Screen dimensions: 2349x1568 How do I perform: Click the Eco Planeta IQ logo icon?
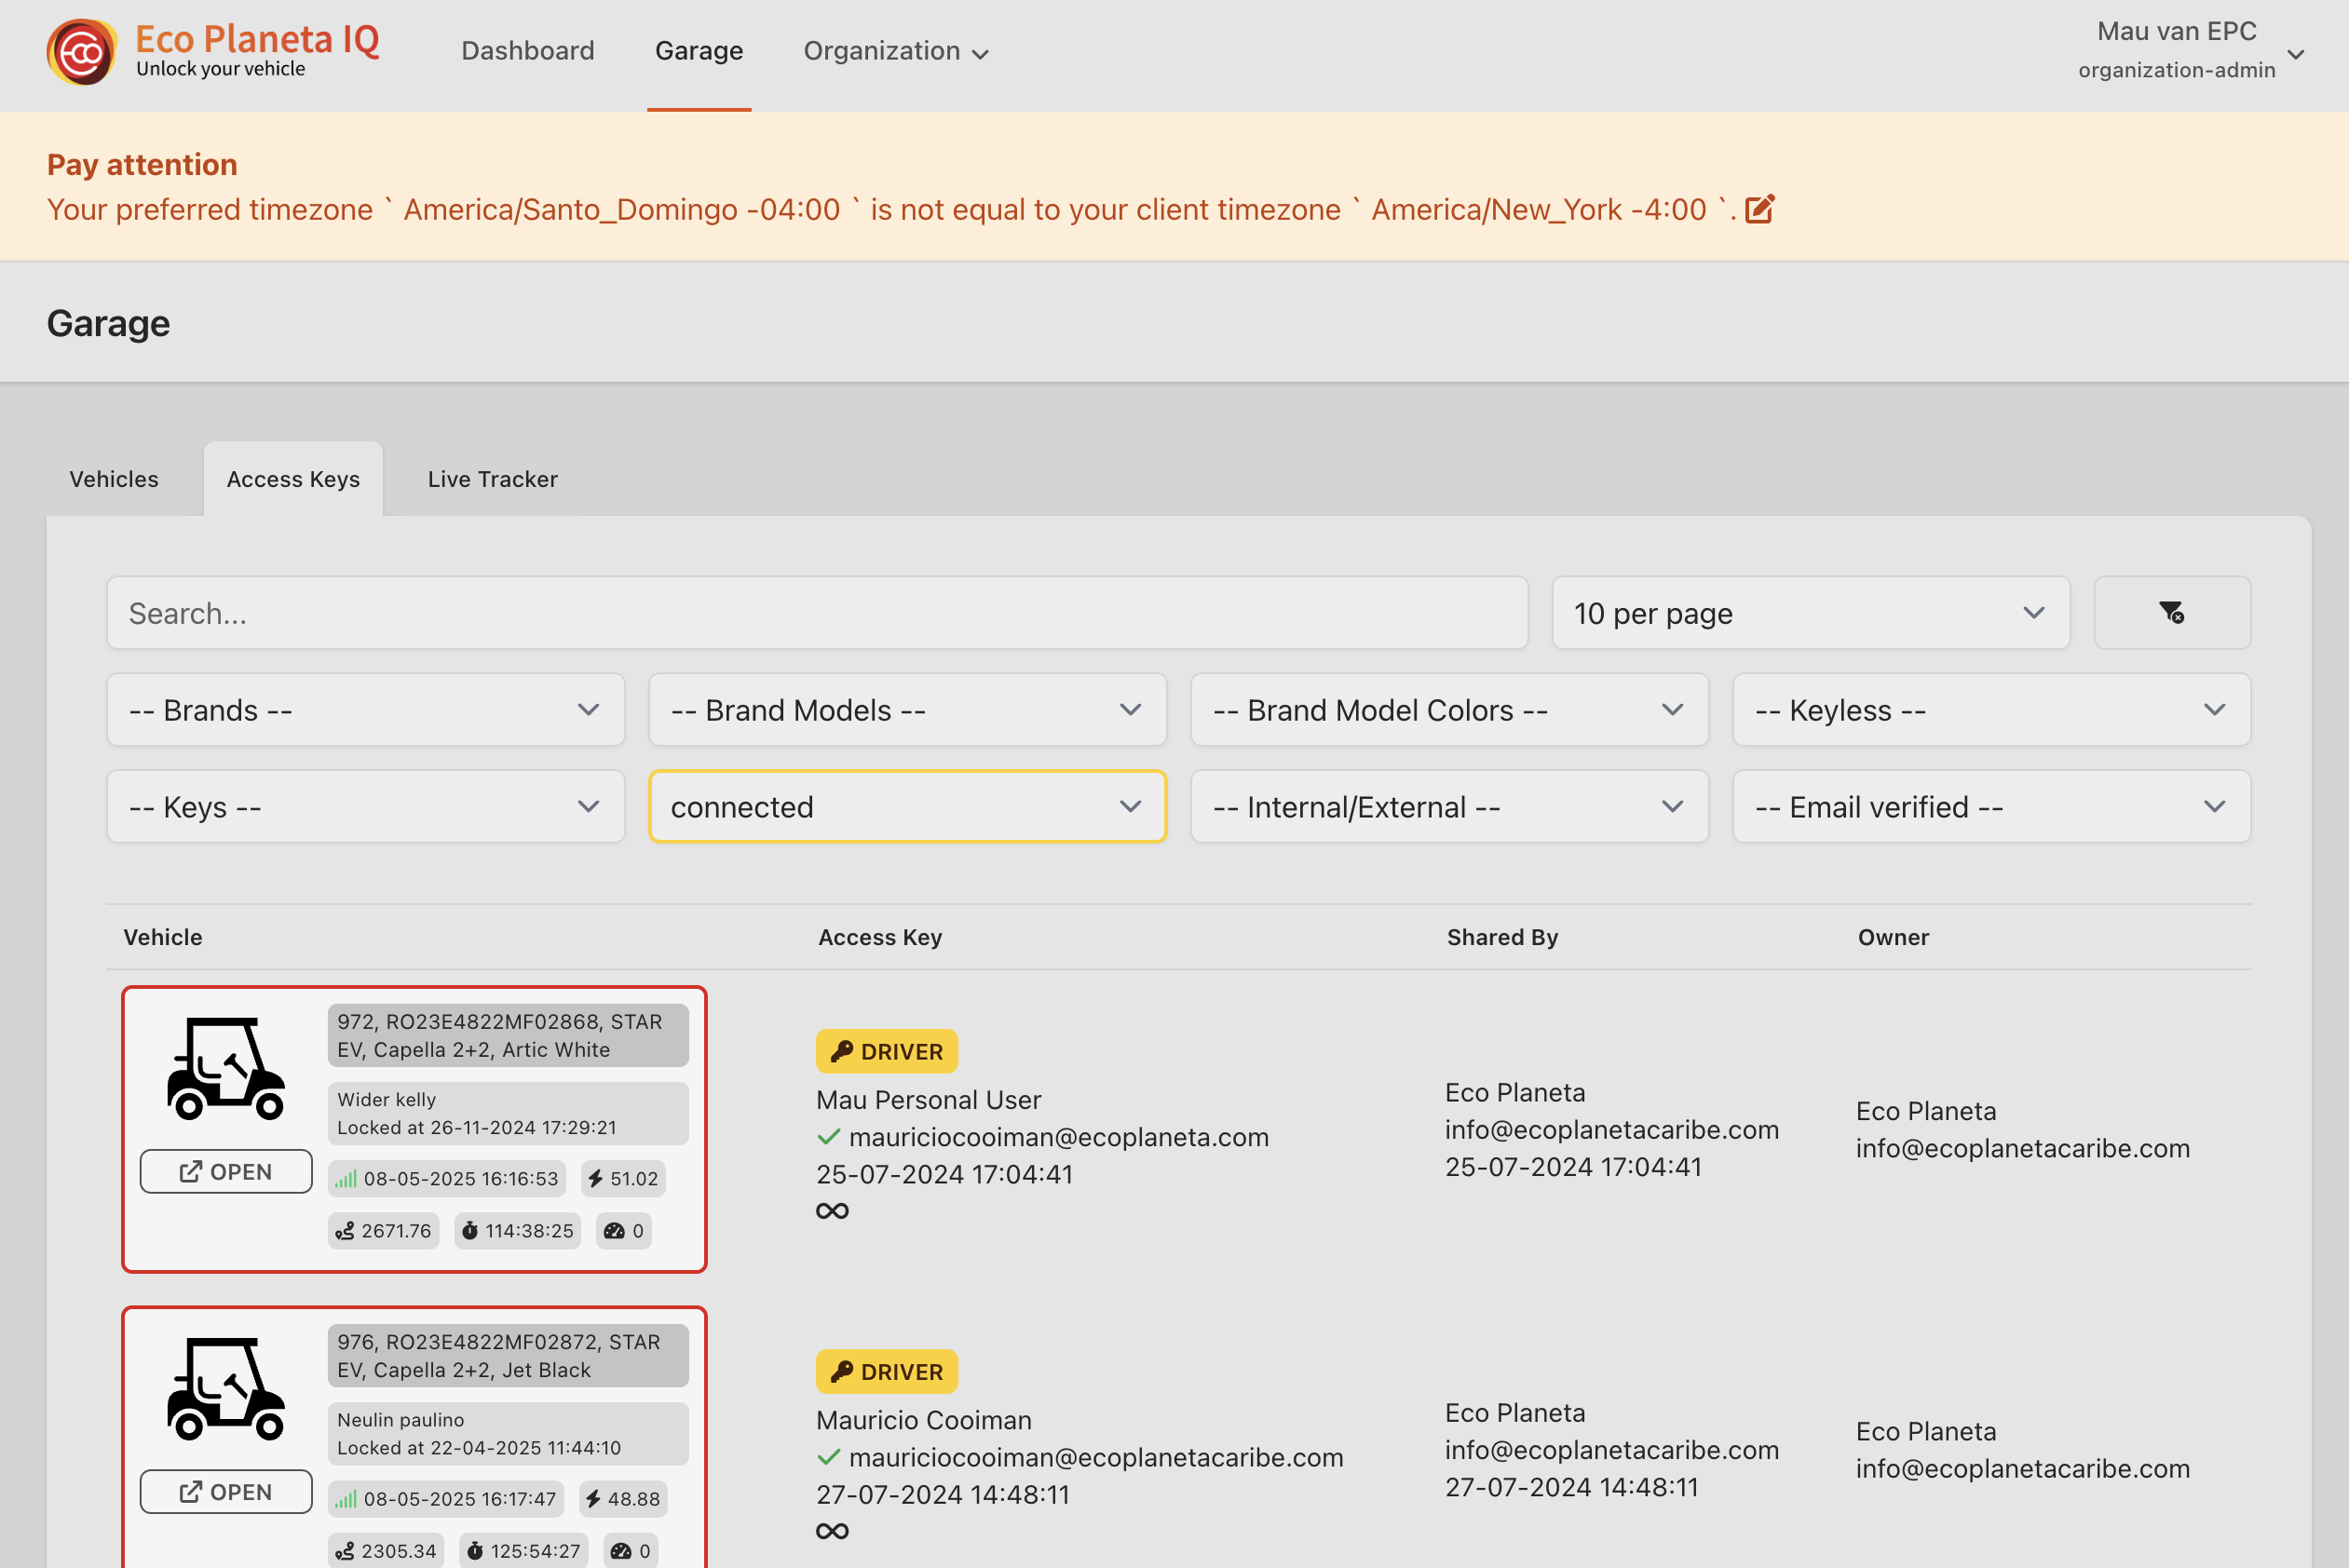[82, 51]
